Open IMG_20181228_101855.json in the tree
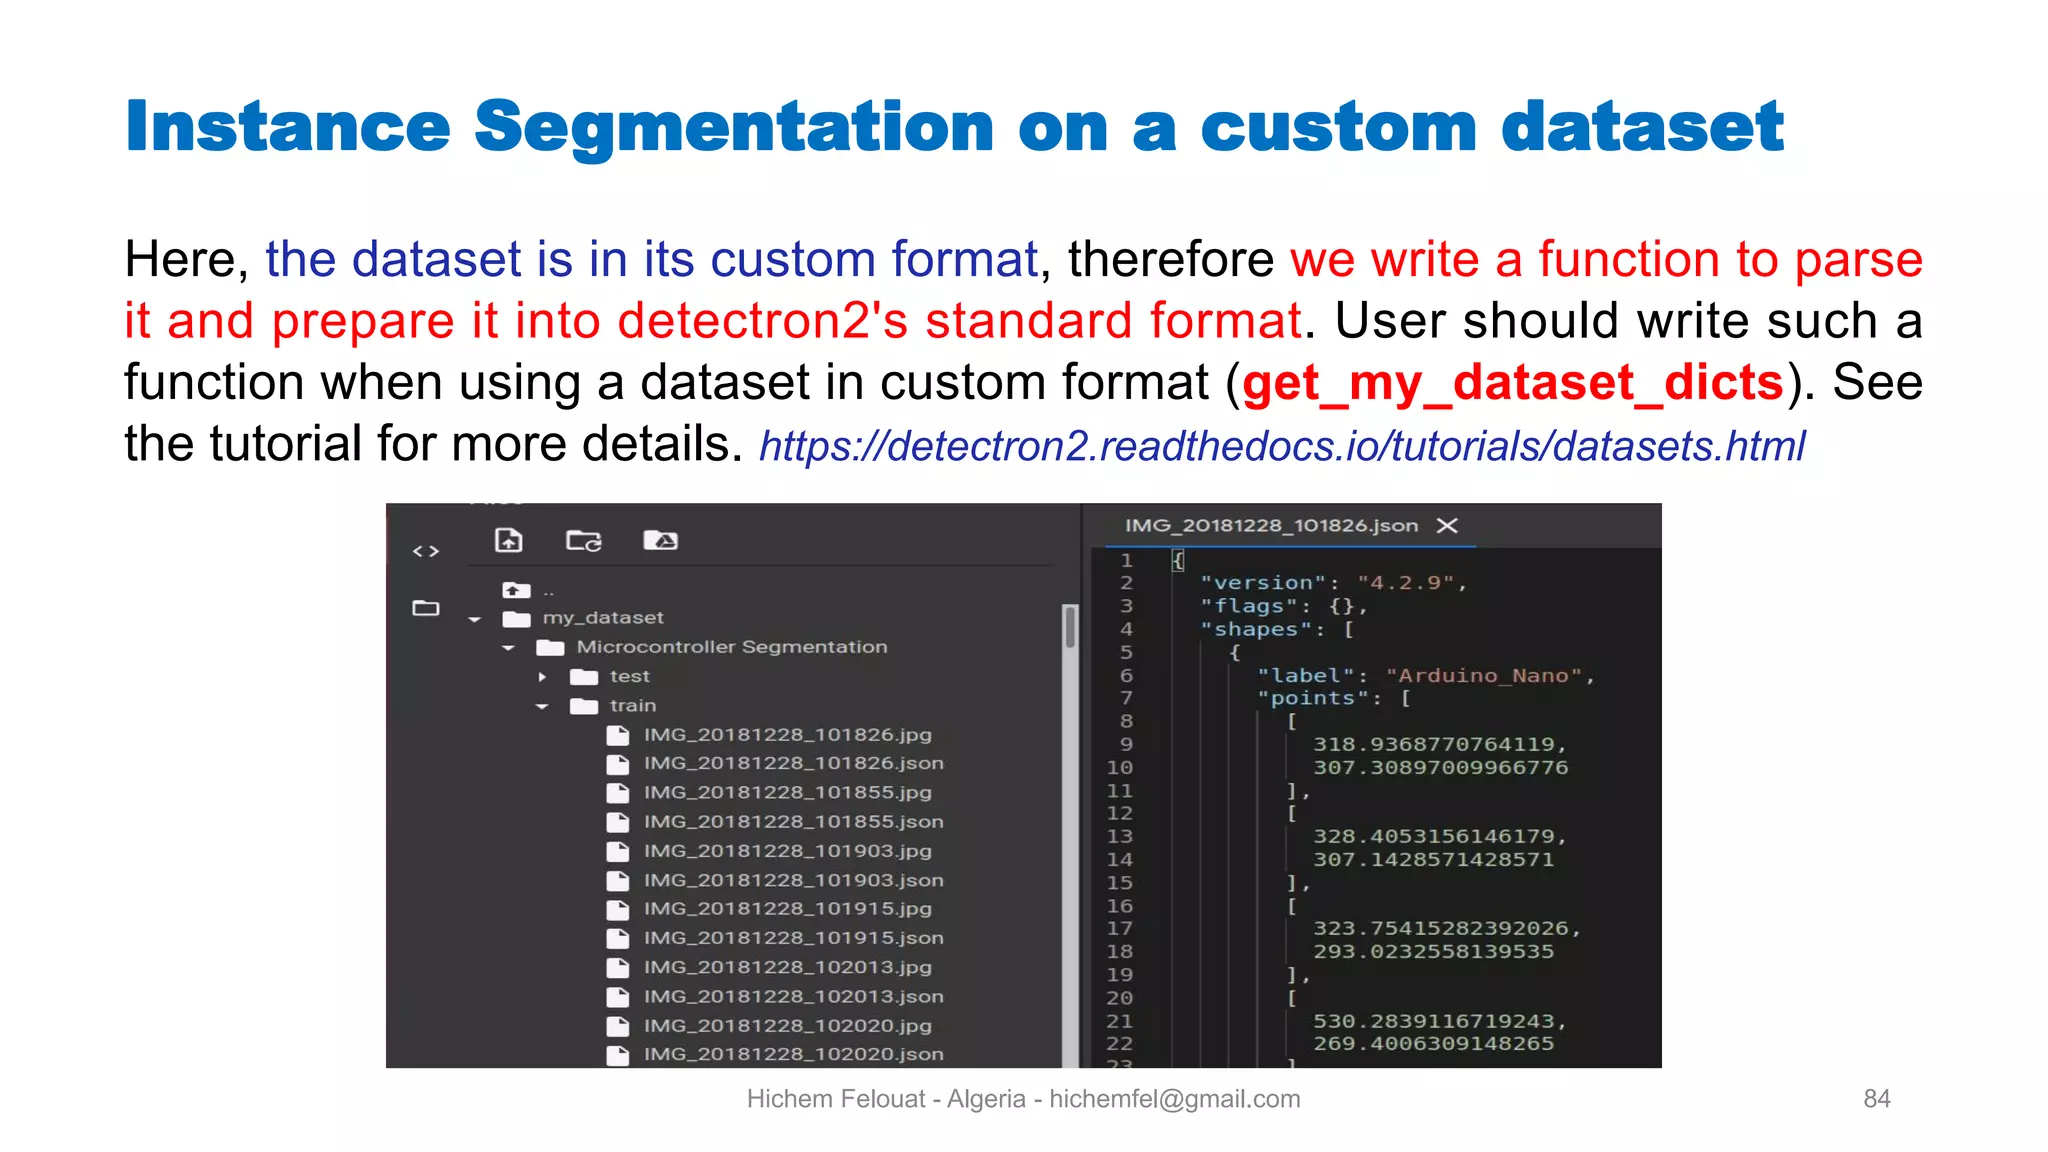The image size is (2048, 1152). 793,822
